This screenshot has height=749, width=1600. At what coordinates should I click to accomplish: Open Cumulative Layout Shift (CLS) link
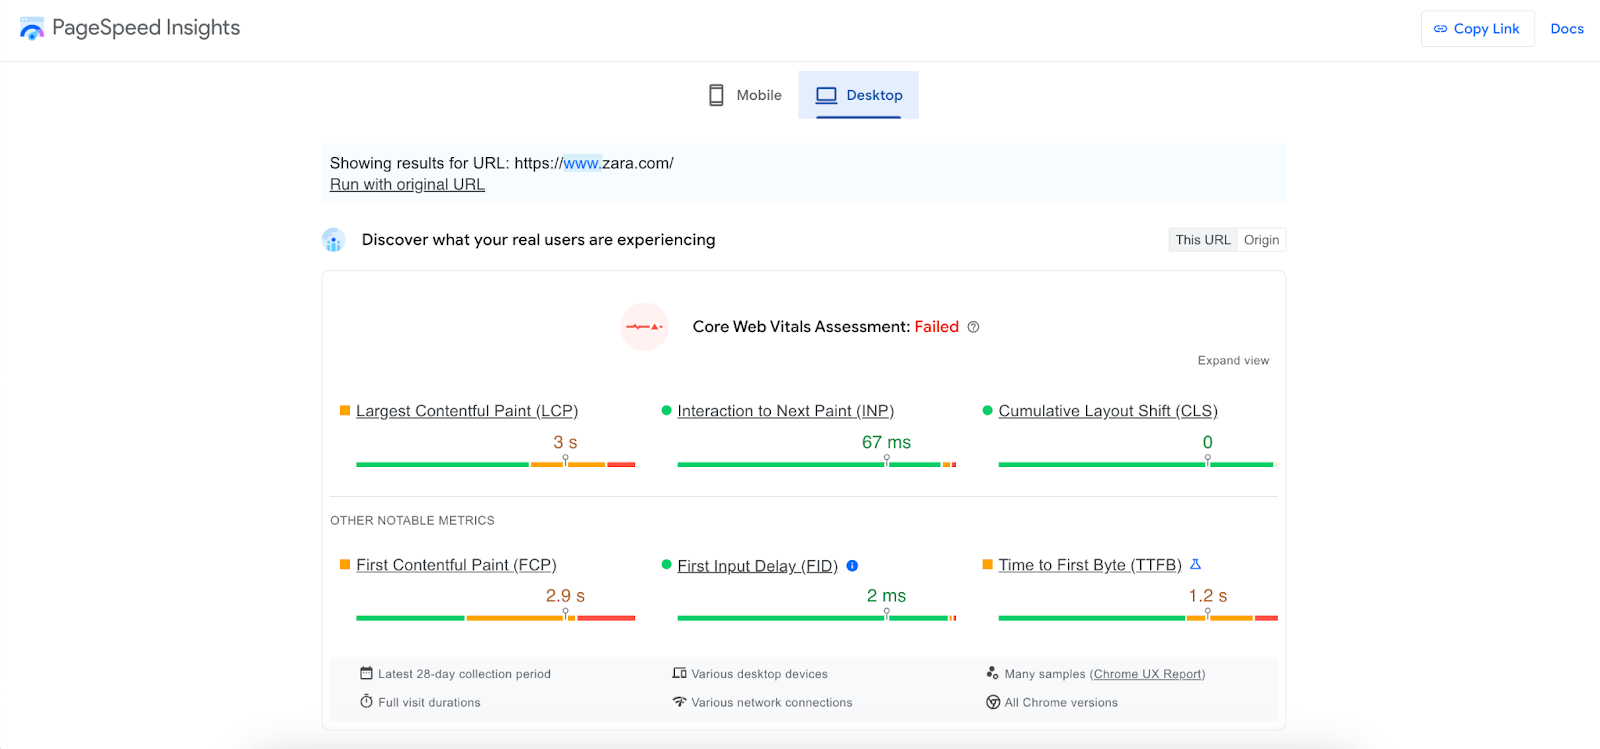[x=1108, y=411]
